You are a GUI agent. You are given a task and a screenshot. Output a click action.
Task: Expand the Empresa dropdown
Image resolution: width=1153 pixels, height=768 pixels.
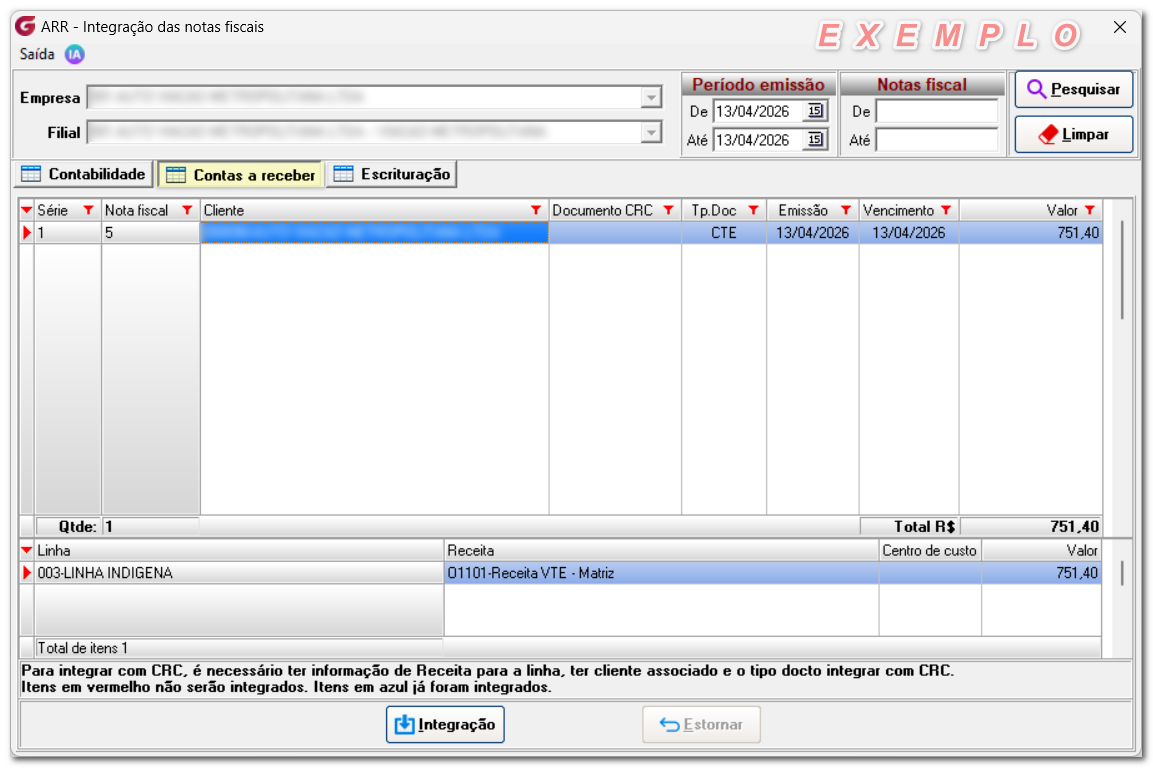pyautogui.click(x=651, y=97)
